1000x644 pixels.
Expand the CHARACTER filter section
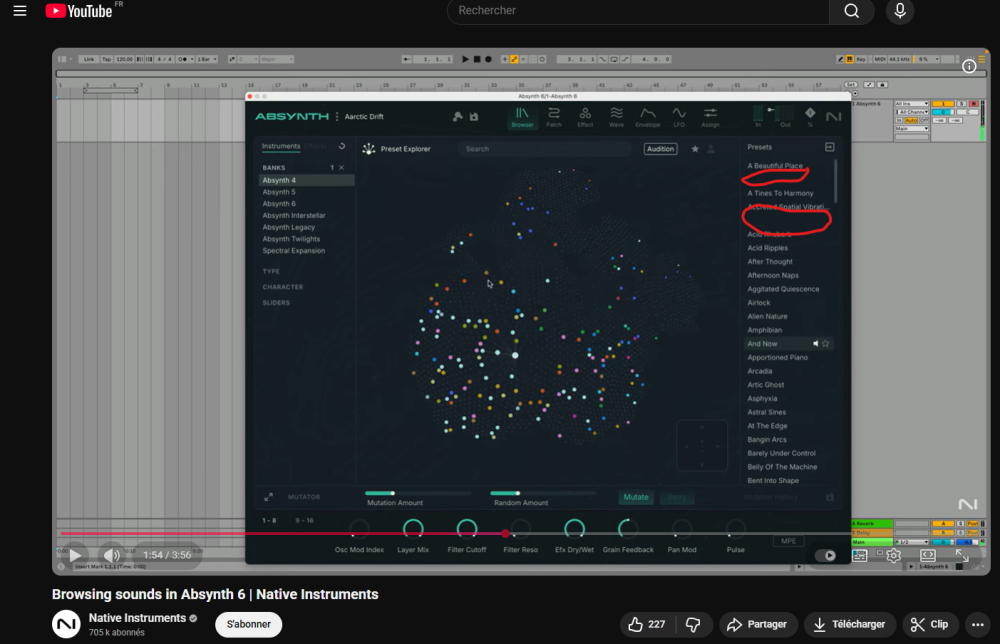pos(283,287)
